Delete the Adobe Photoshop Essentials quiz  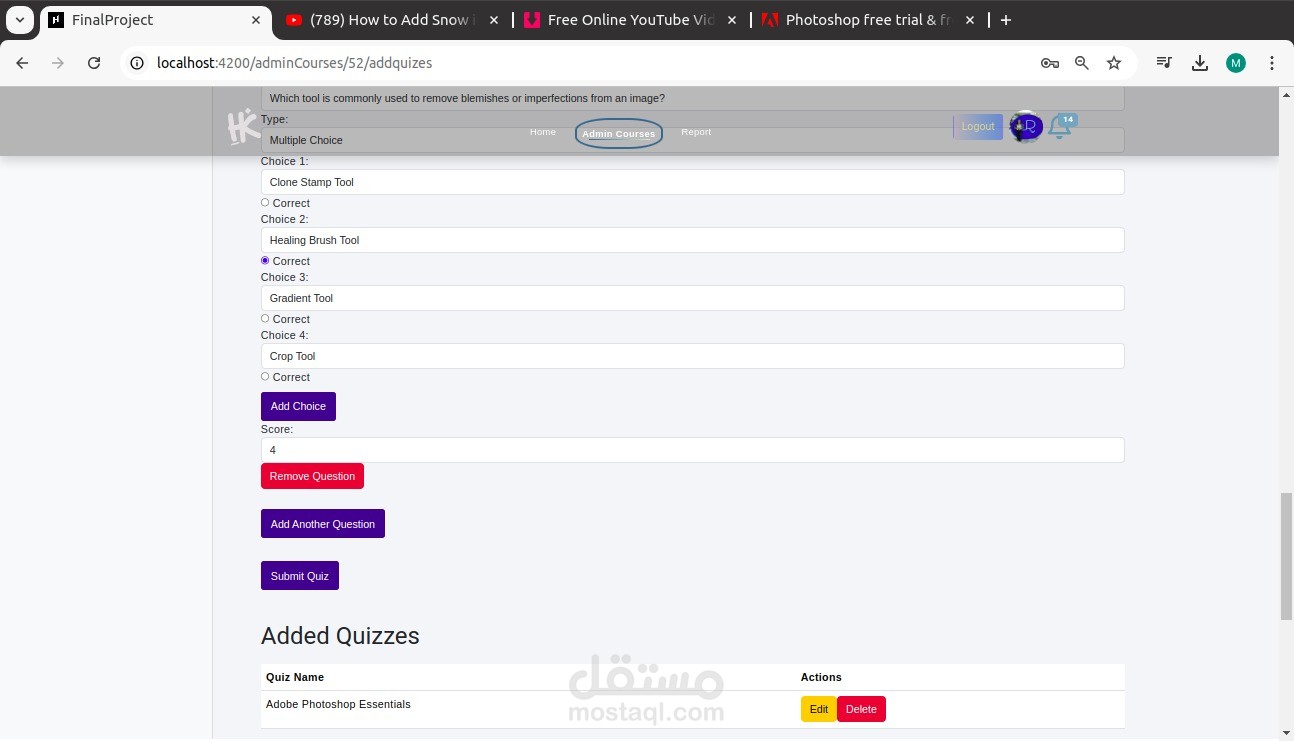coord(861,709)
